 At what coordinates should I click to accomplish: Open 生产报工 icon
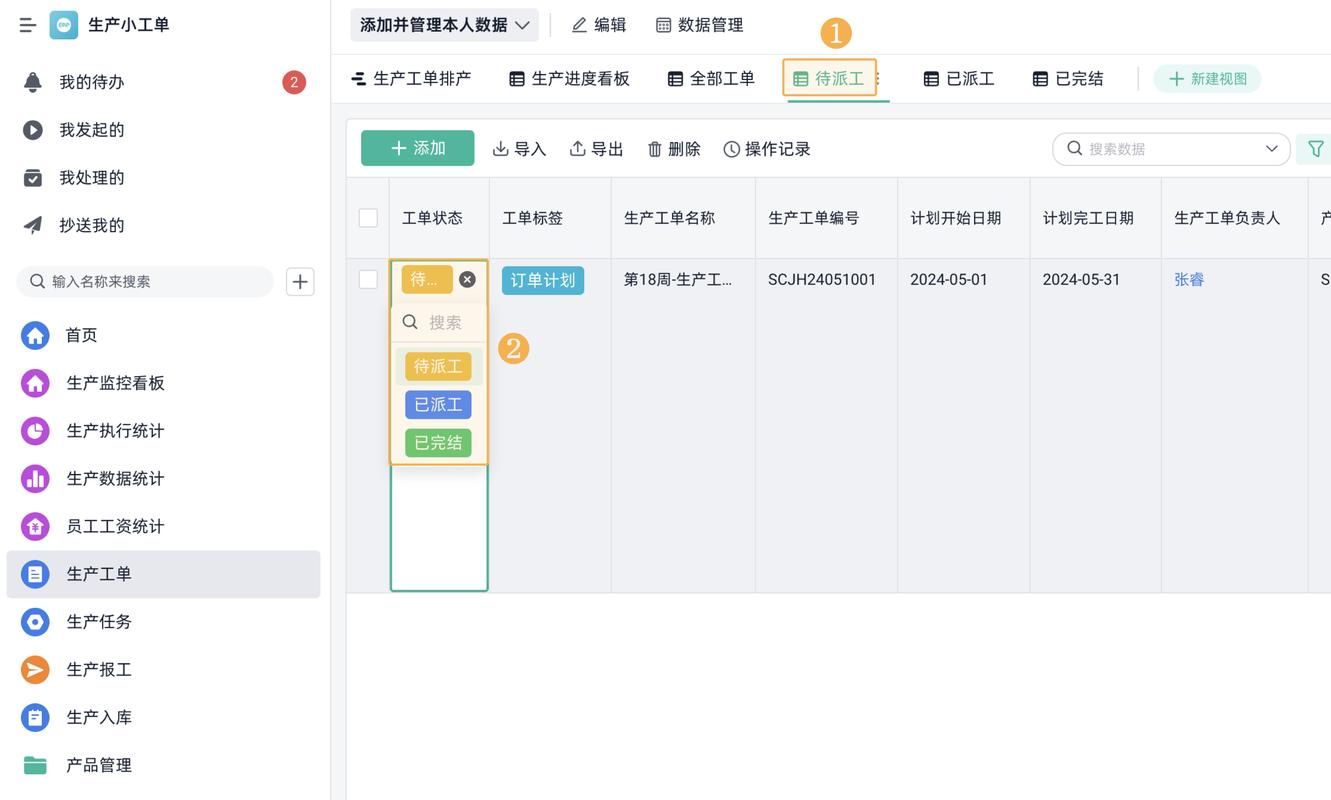[35, 670]
